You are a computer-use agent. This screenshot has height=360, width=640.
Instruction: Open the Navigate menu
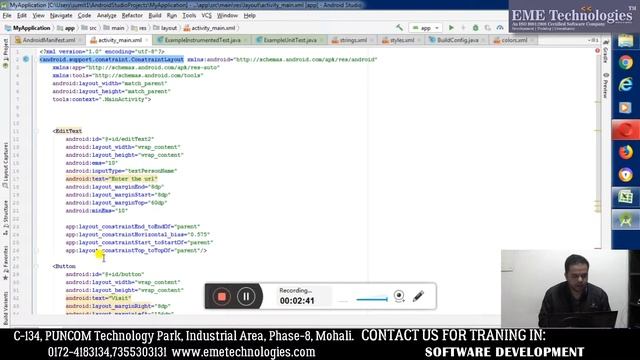point(61,16)
